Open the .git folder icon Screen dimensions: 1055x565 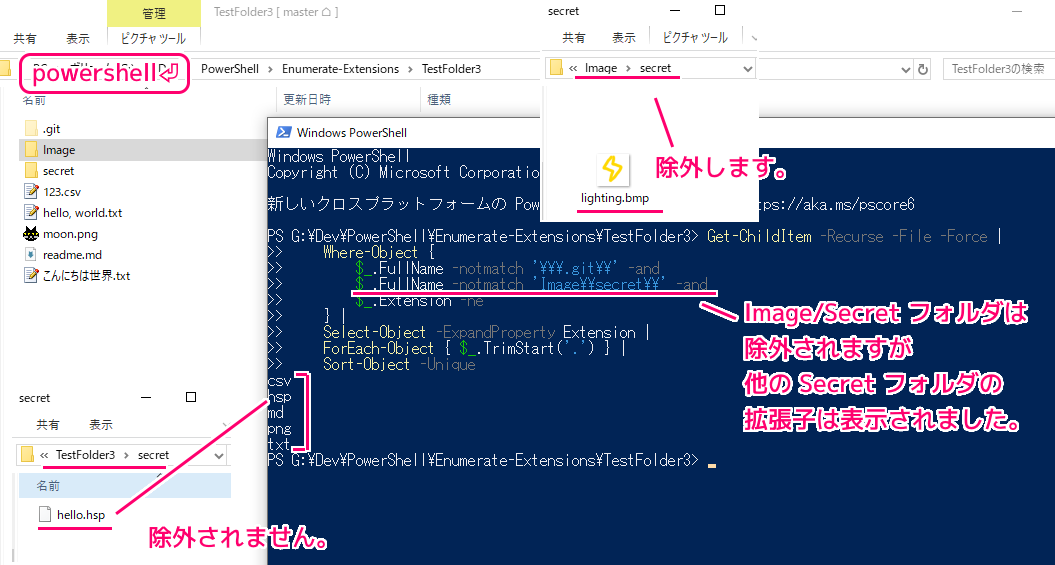[x=30, y=129]
